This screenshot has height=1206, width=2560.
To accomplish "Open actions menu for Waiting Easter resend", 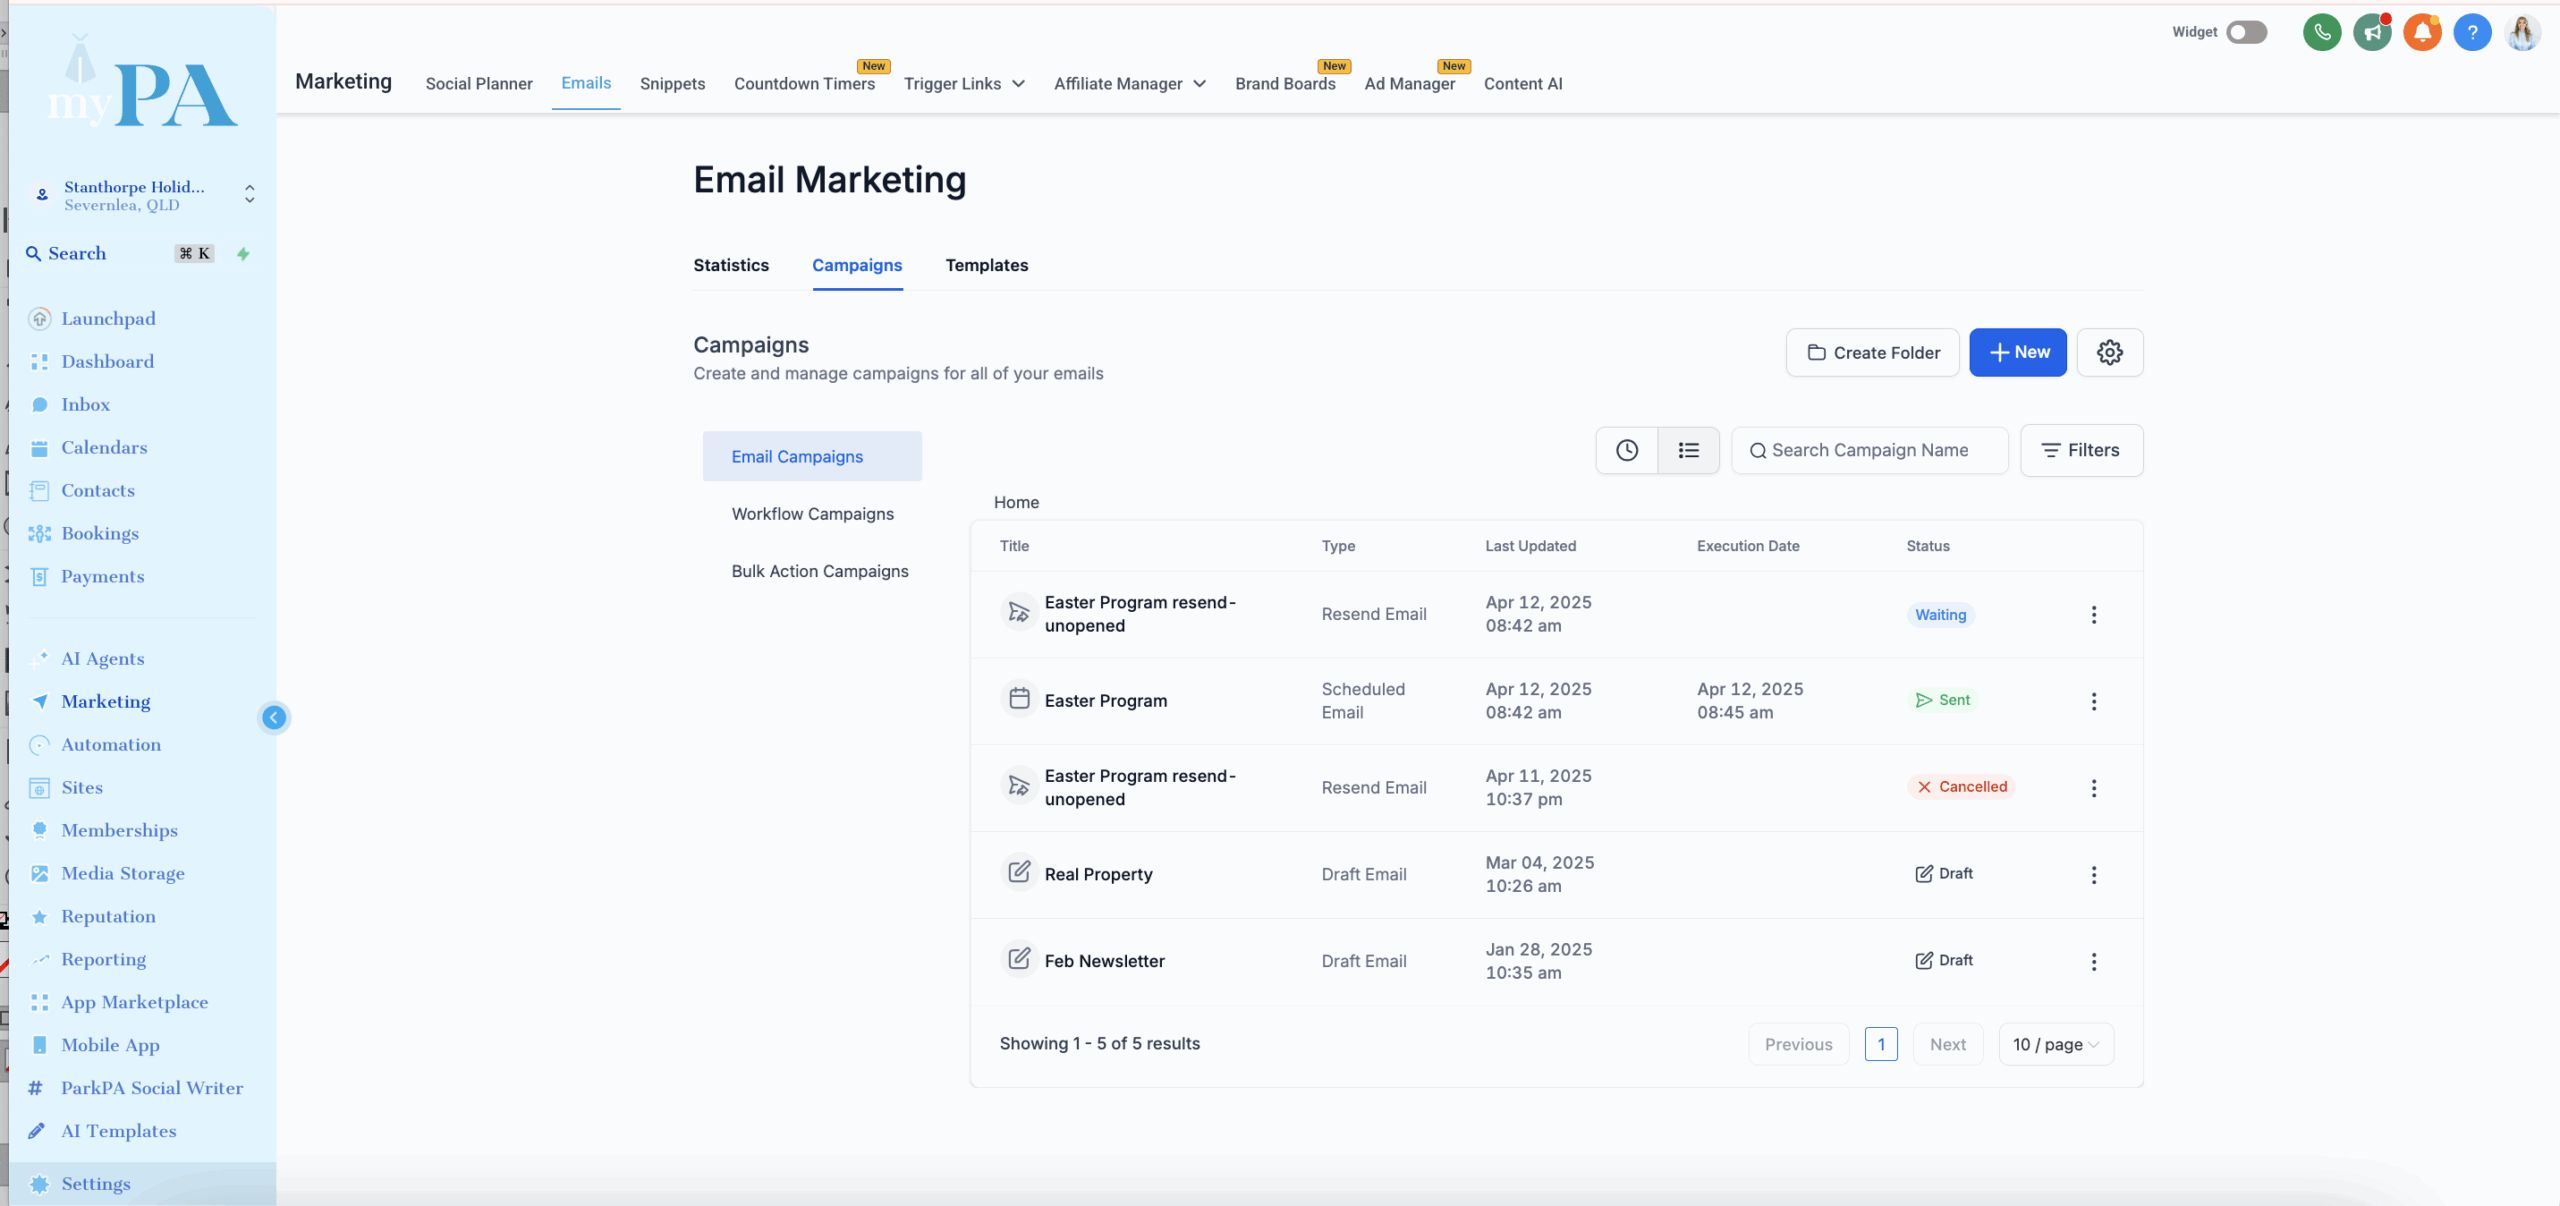I will pos(2094,615).
